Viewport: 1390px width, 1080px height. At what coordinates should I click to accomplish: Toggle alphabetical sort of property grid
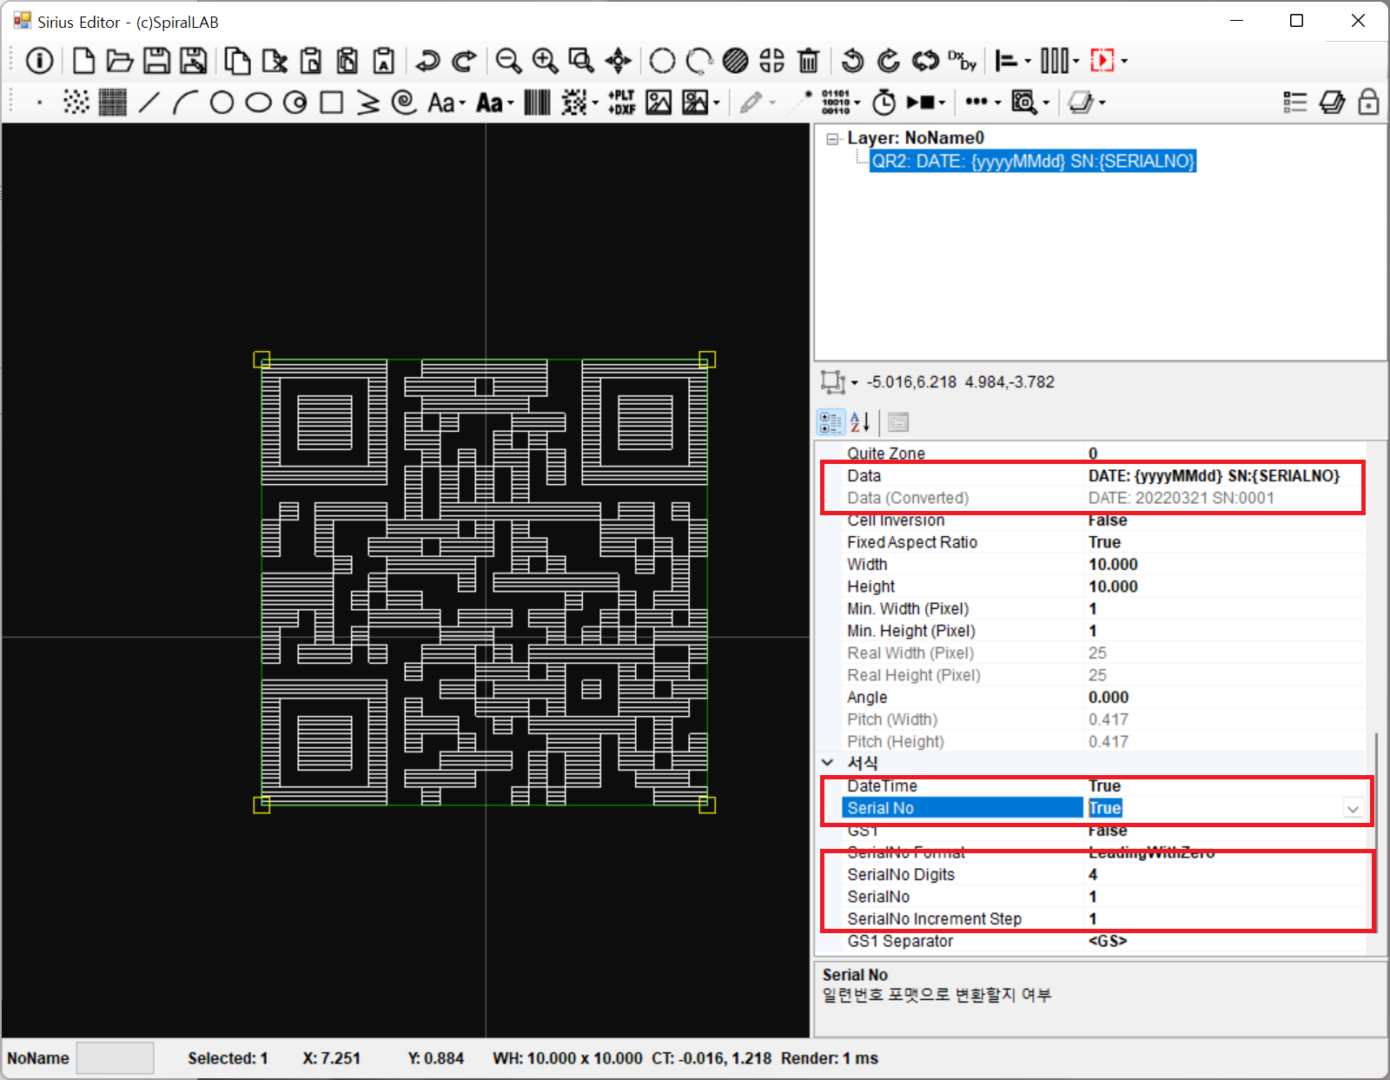[x=860, y=422]
